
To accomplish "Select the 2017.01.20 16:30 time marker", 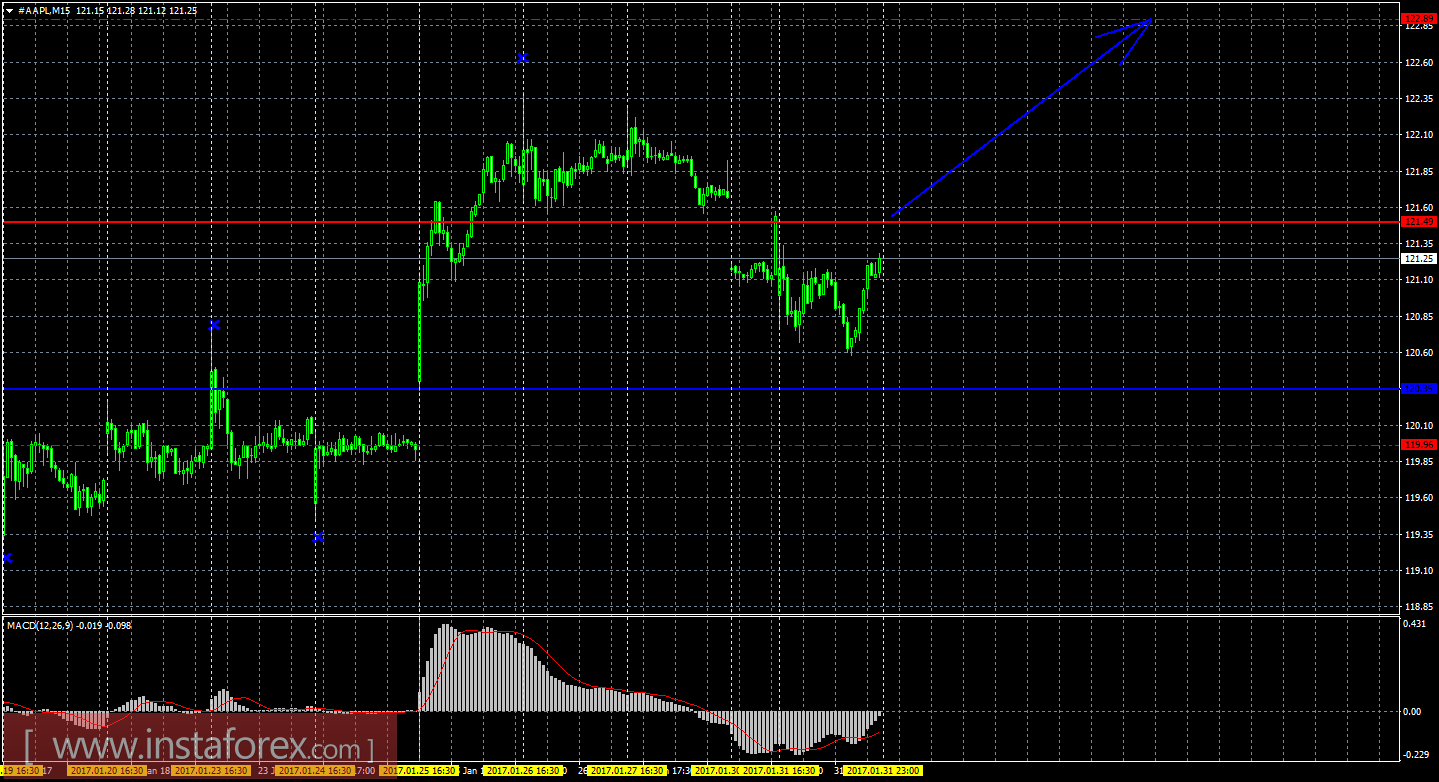I will (106, 771).
